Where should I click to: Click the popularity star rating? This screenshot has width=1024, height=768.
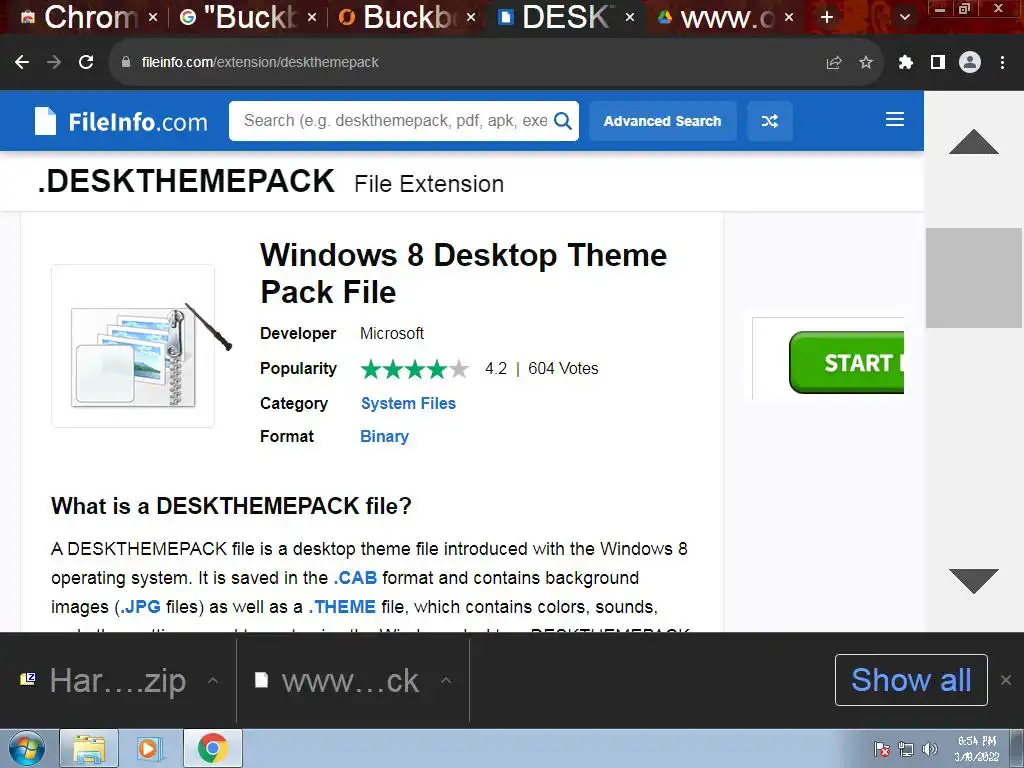415,369
